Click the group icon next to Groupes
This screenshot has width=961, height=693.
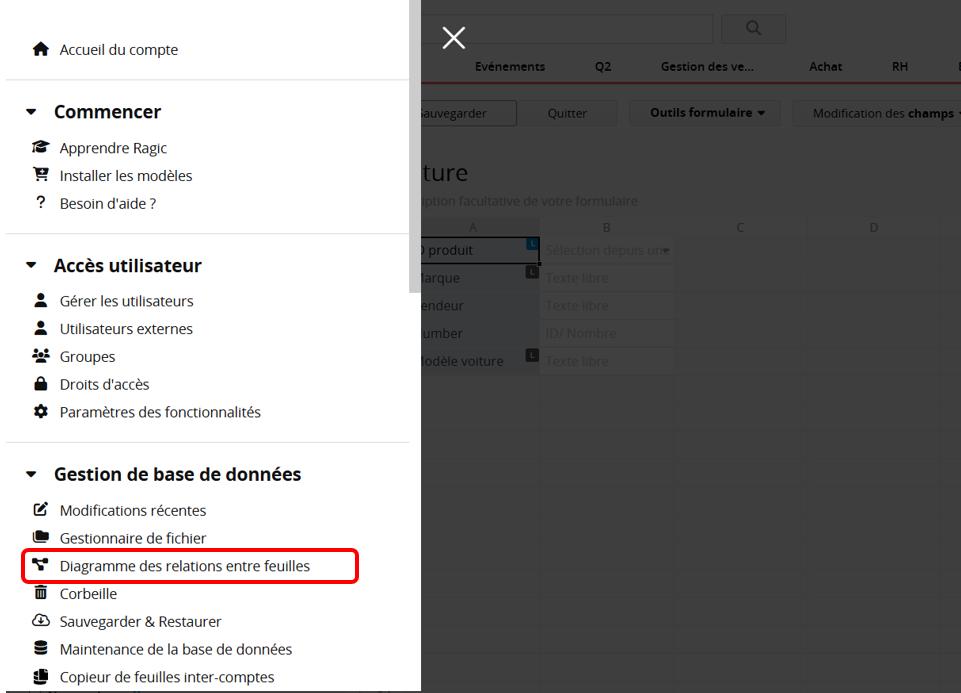click(x=40, y=356)
